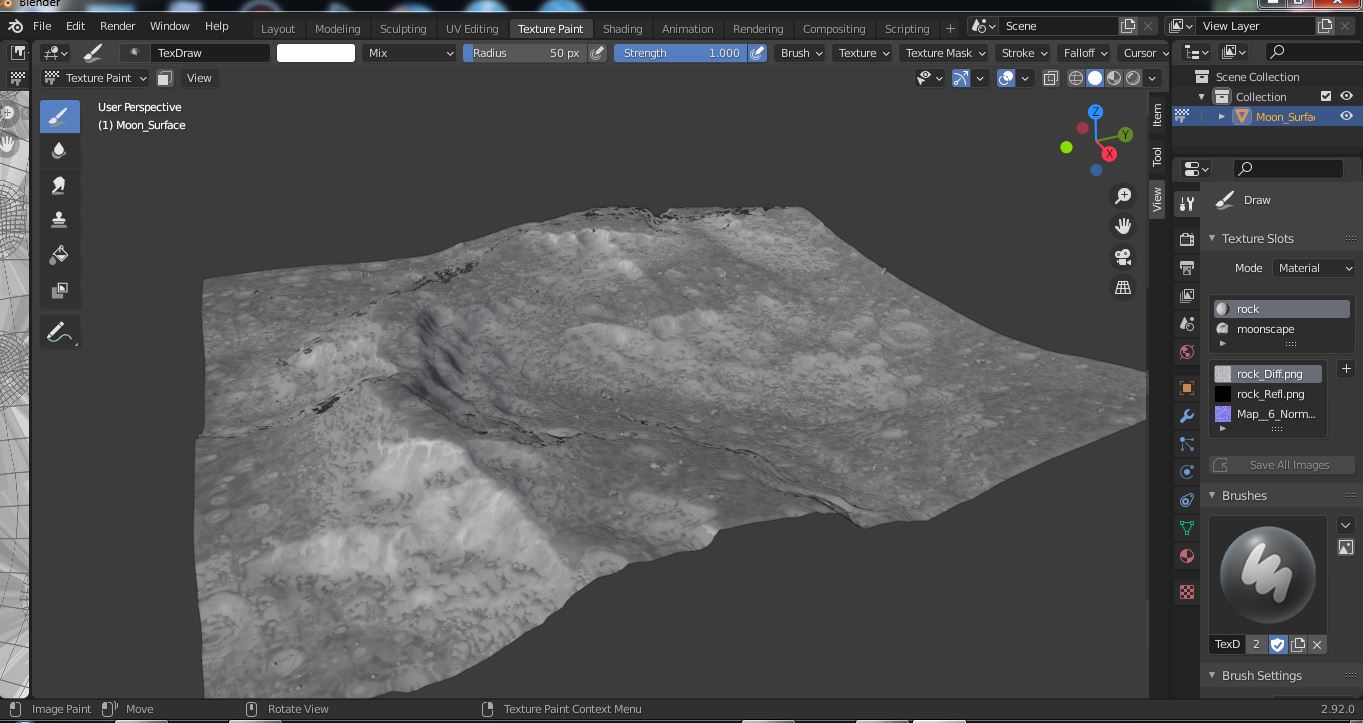Open the Material properties tab
Viewport: 1363px width, 723px height.
[x=1187, y=556]
